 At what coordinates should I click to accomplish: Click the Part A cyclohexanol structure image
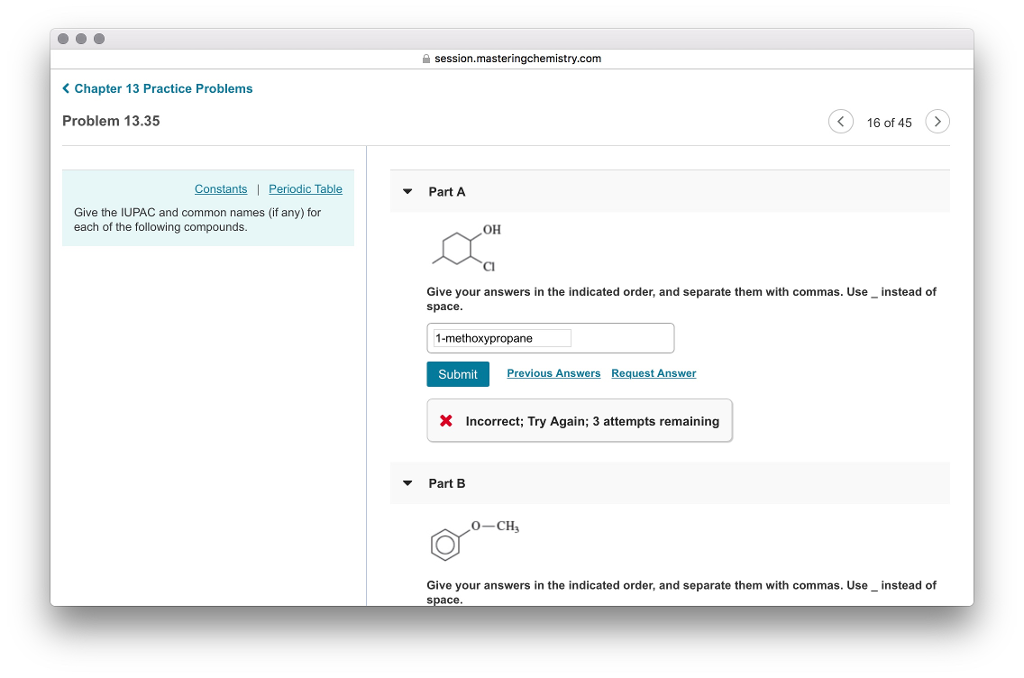467,248
